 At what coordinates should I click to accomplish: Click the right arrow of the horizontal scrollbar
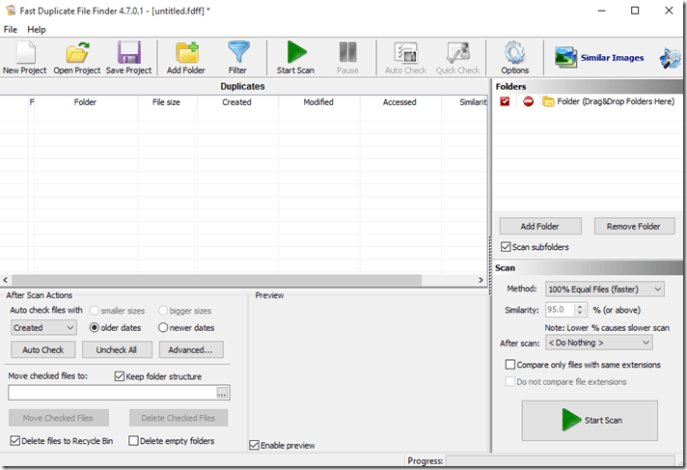481,280
